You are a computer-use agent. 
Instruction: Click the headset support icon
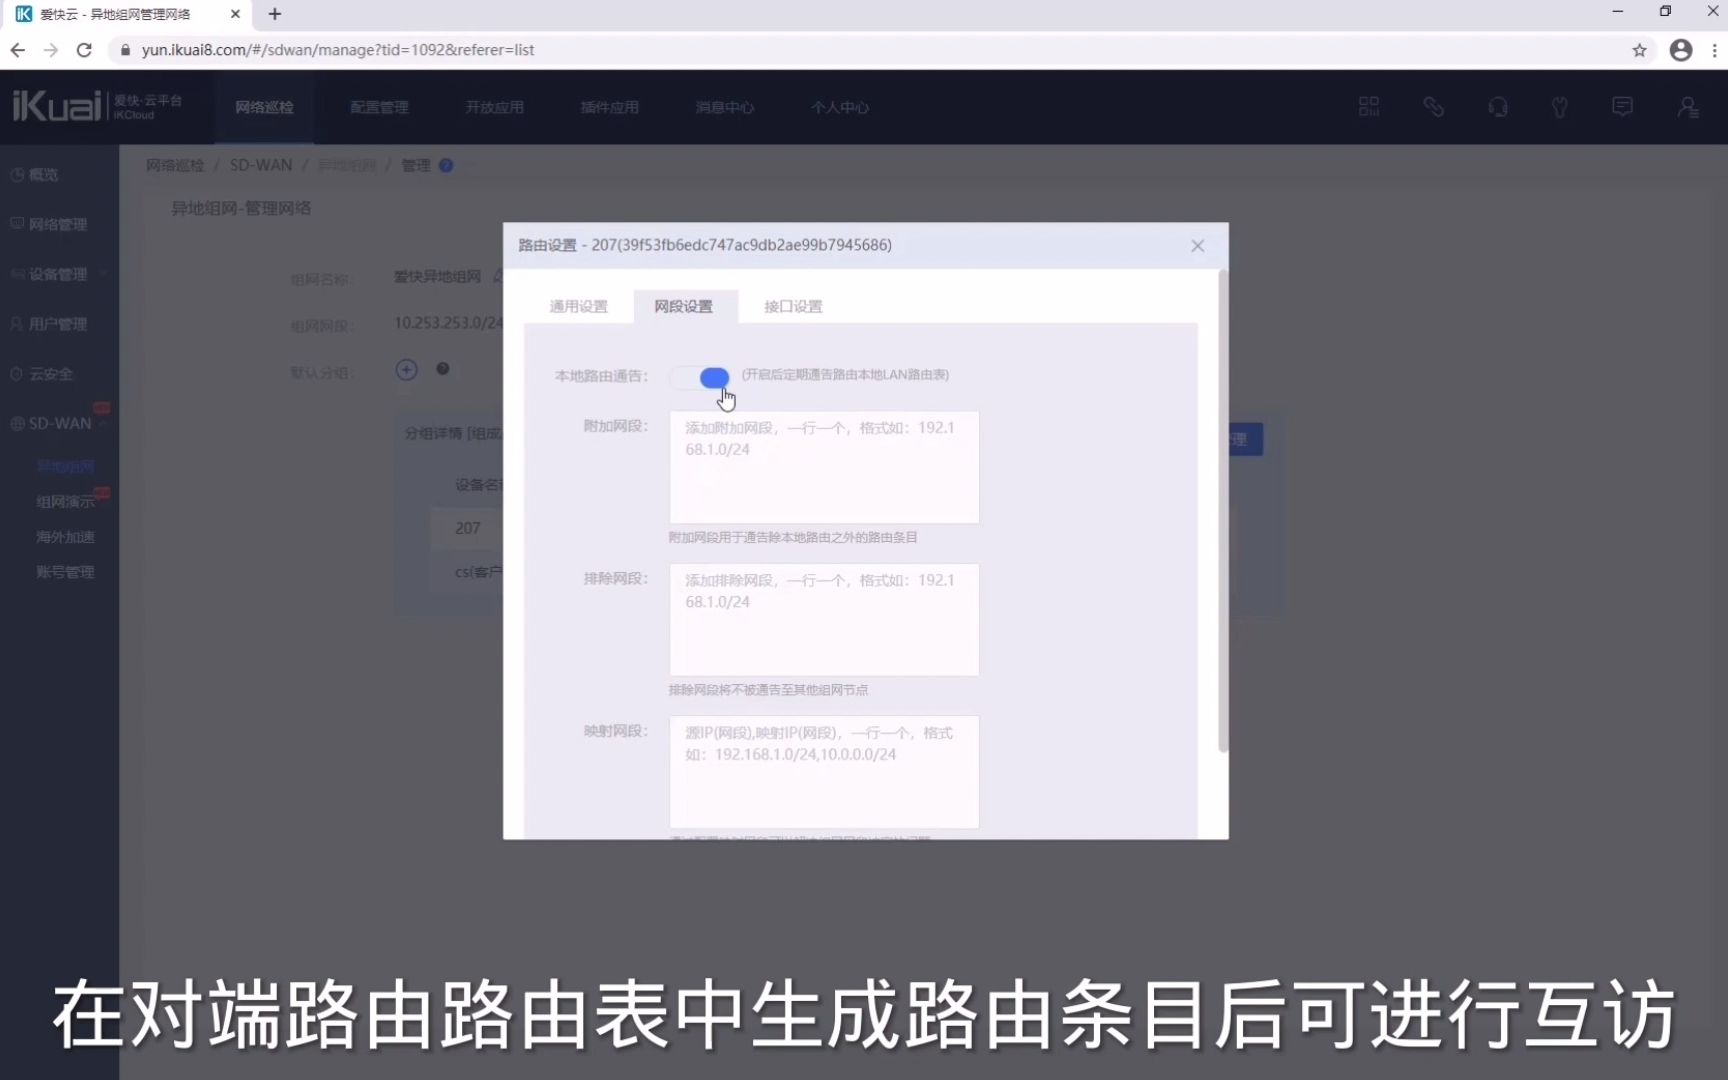pos(1497,107)
